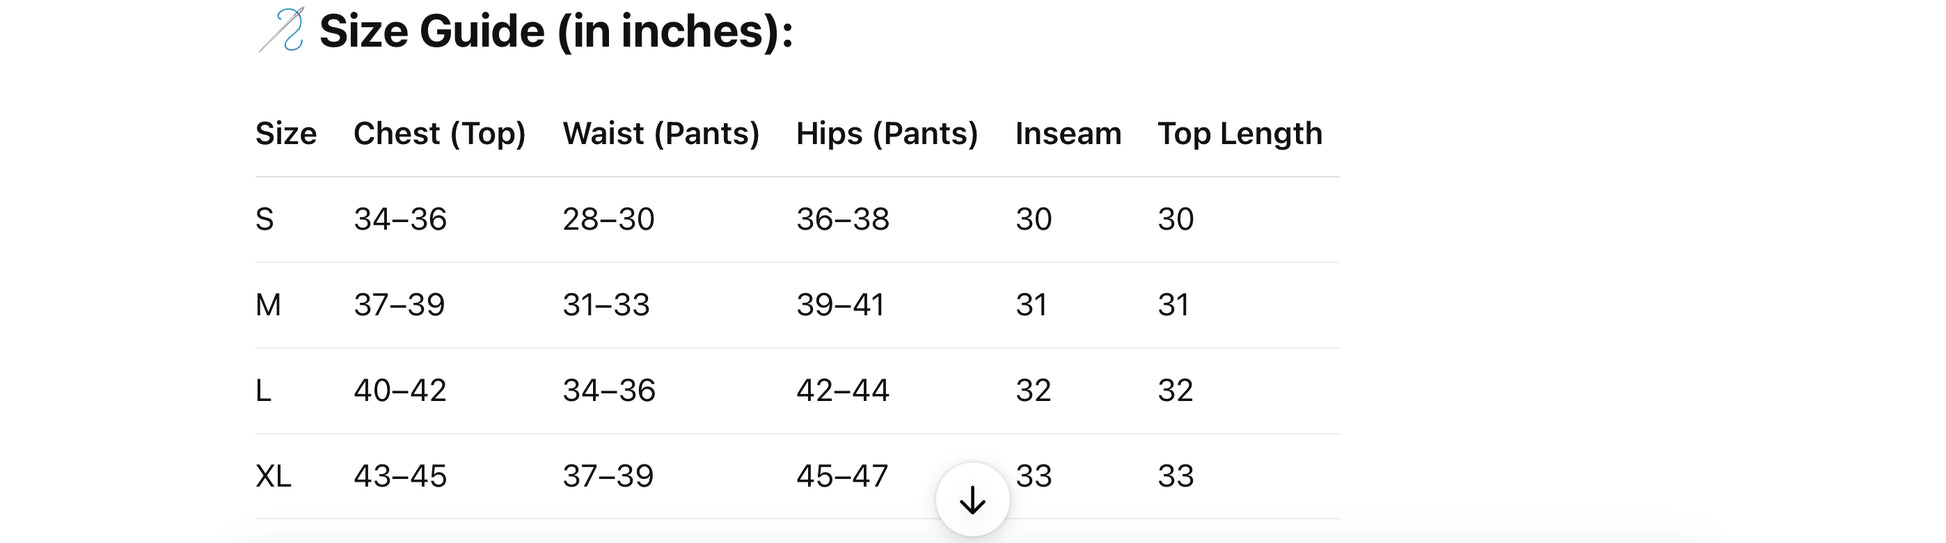
Task: Click chest value 34–36
Action: (400, 219)
